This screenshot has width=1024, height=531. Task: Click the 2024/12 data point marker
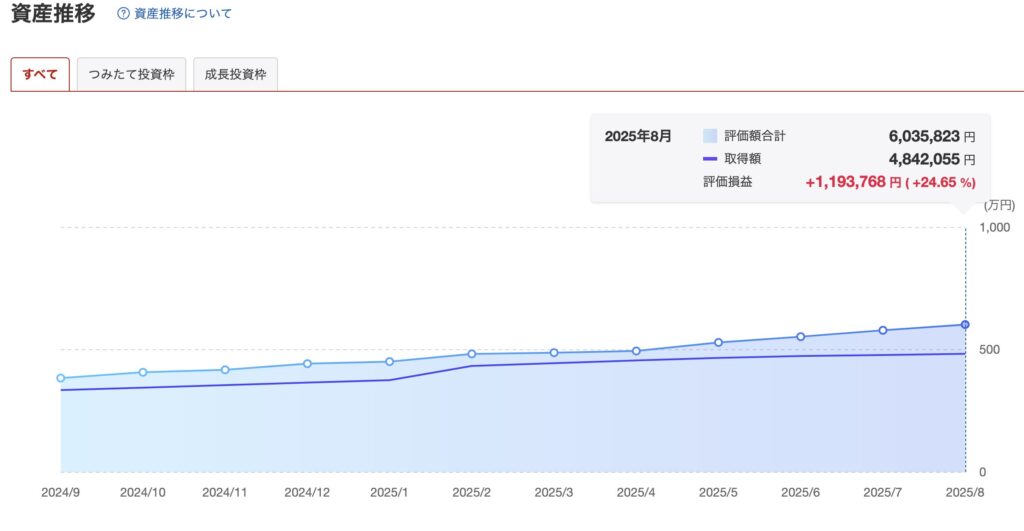click(308, 364)
